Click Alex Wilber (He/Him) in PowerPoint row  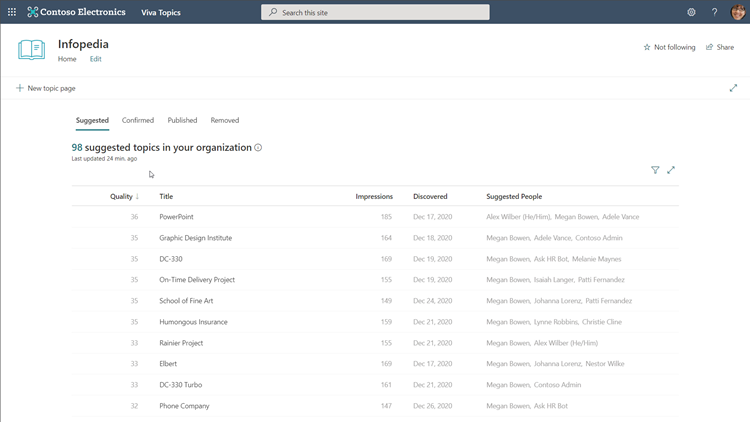[x=518, y=217]
